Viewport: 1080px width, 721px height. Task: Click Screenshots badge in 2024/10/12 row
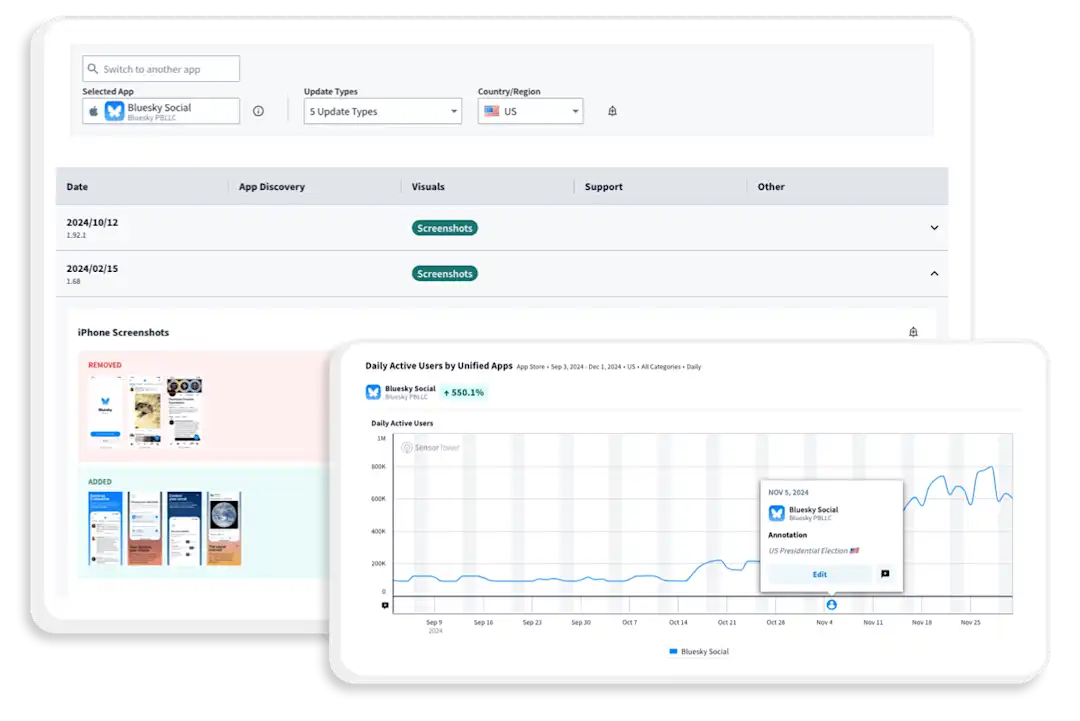(445, 228)
